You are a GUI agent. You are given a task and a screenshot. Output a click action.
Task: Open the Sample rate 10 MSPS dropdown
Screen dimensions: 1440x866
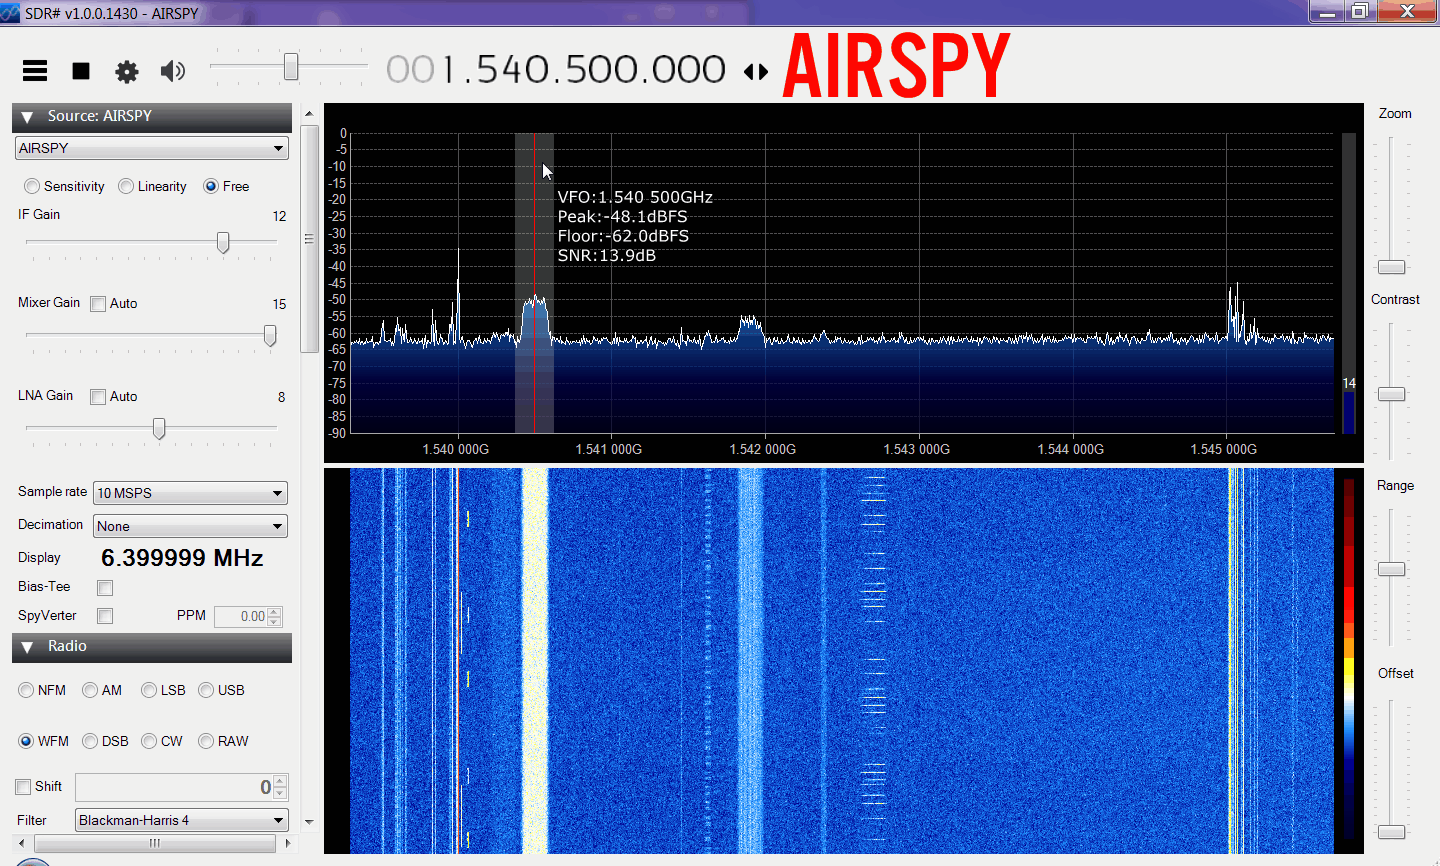click(190, 493)
